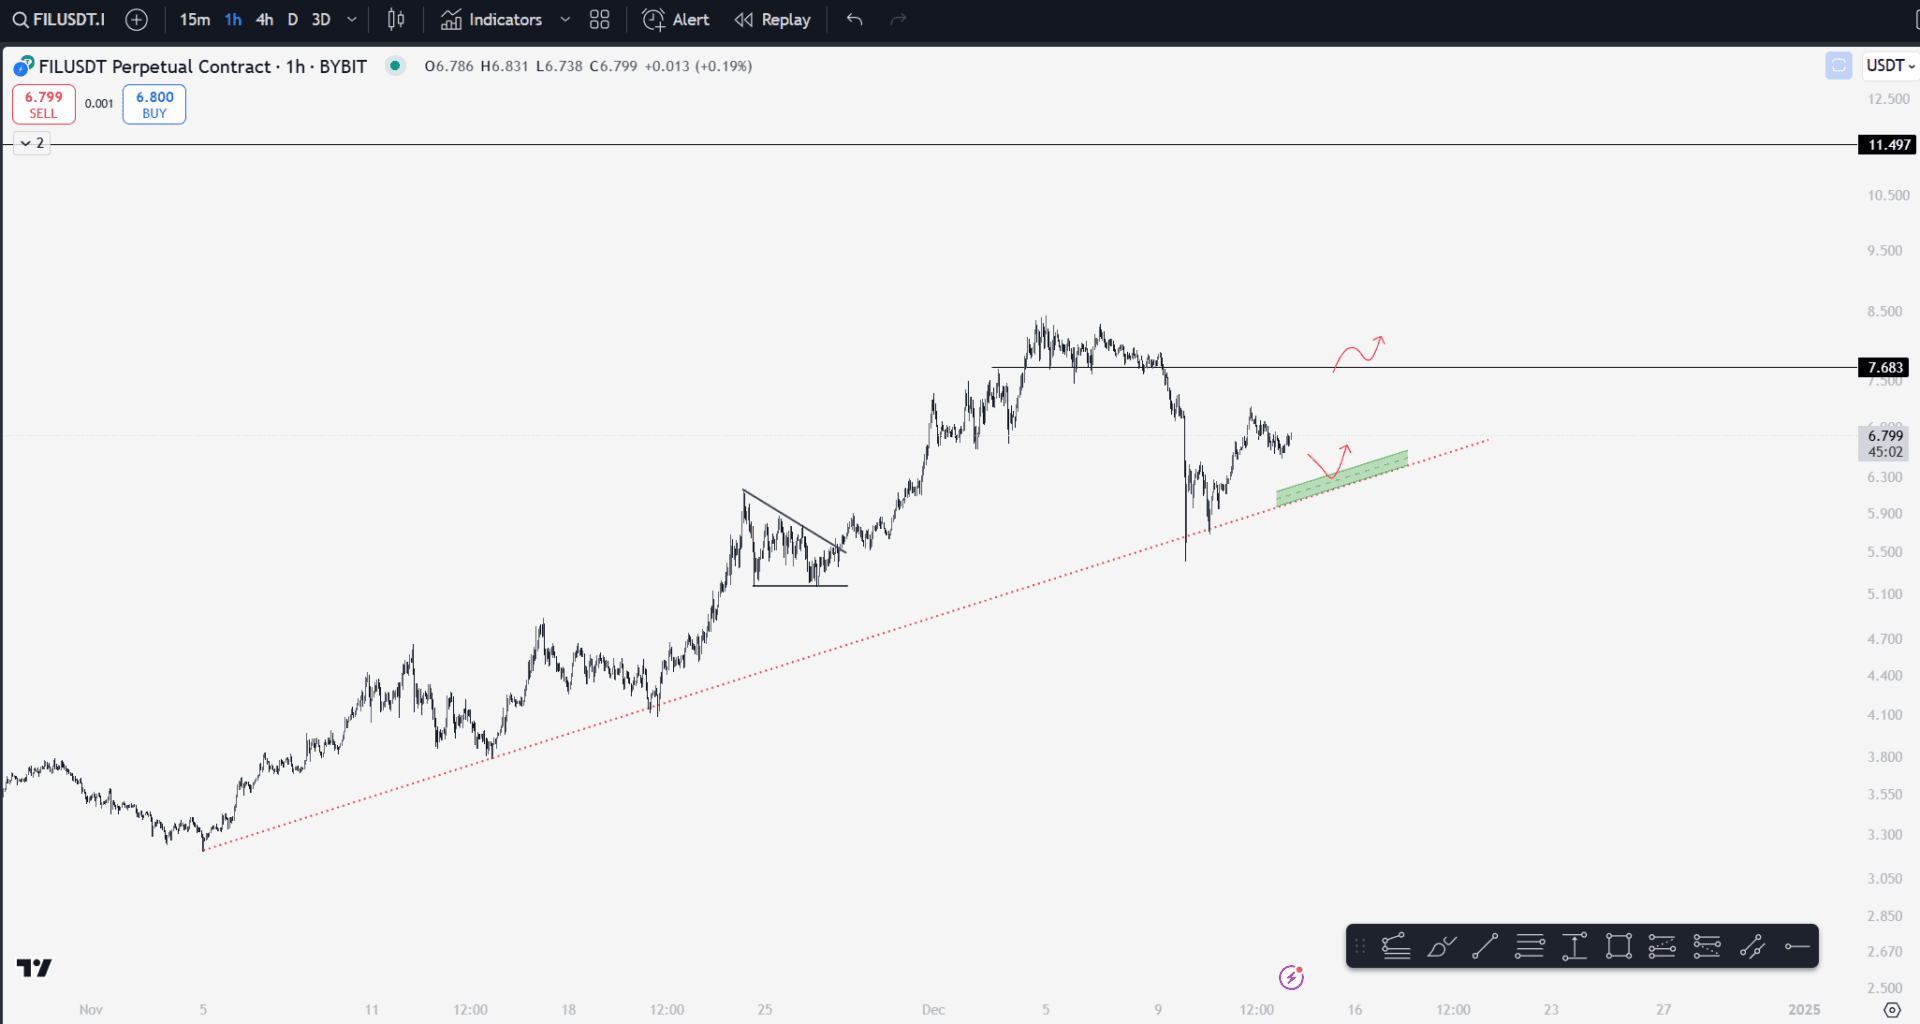The width and height of the screenshot is (1920, 1024).
Task: Switch to the 3D timeframe
Action: (x=321, y=20)
